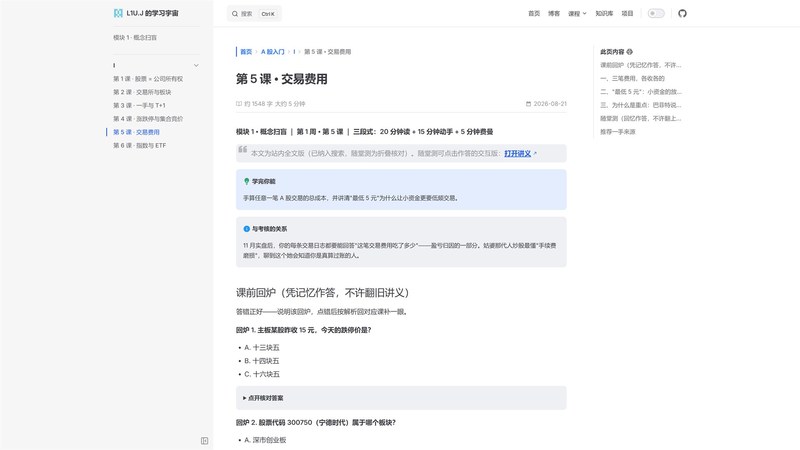Click the 搜索 search input box
Image resolution: width=800 pixels, height=450 pixels.
[x=254, y=14]
